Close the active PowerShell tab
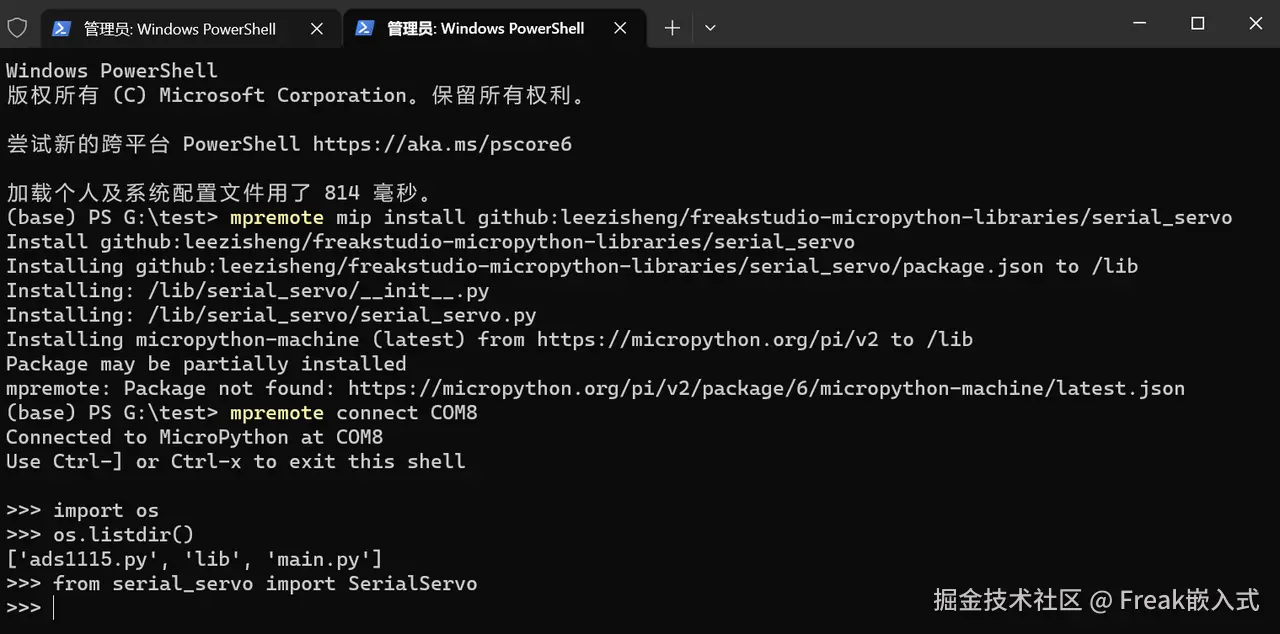The height and width of the screenshot is (634, 1280). click(620, 29)
